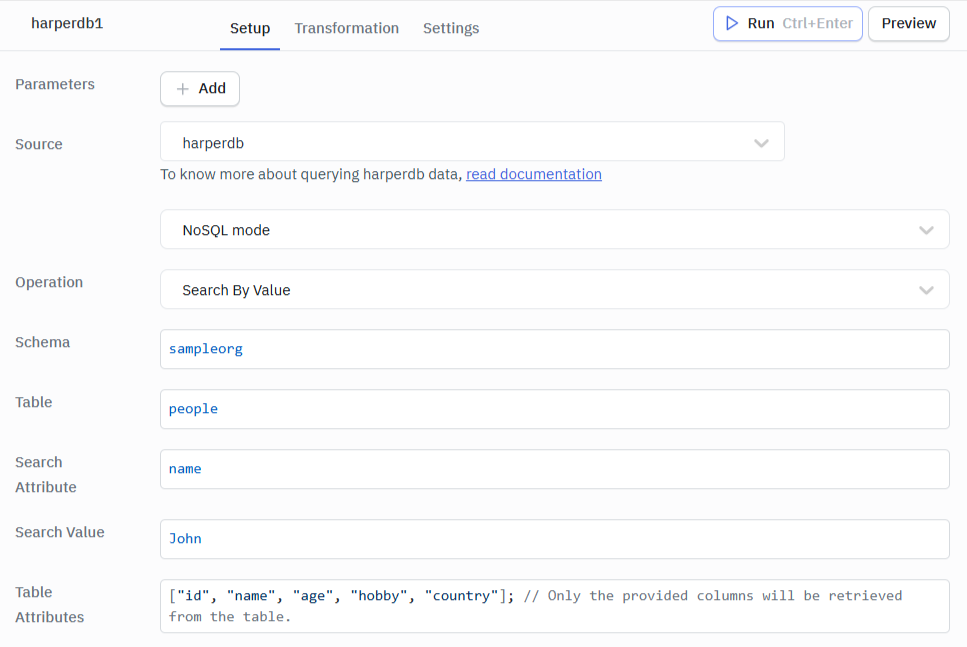Click the plus icon in Add button

[x=183, y=89]
